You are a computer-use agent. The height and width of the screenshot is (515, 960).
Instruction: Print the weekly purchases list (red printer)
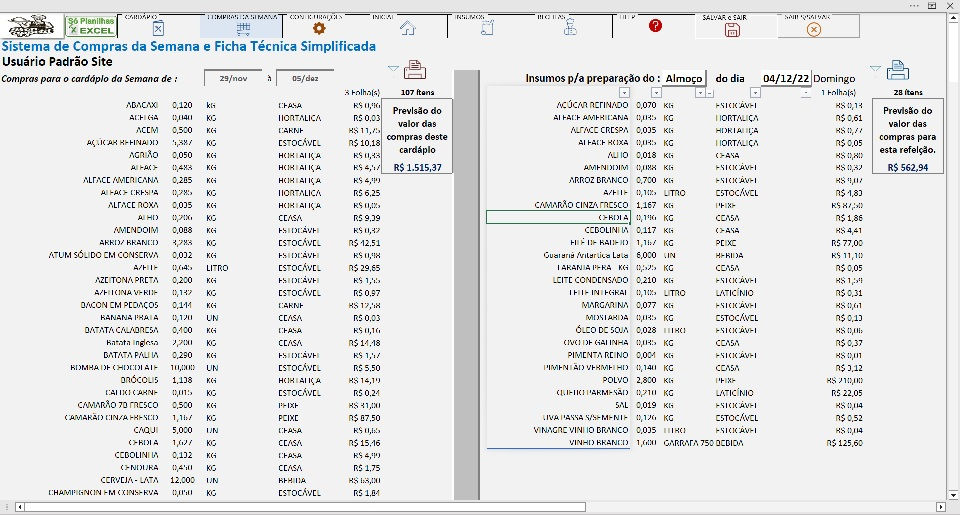[414, 70]
